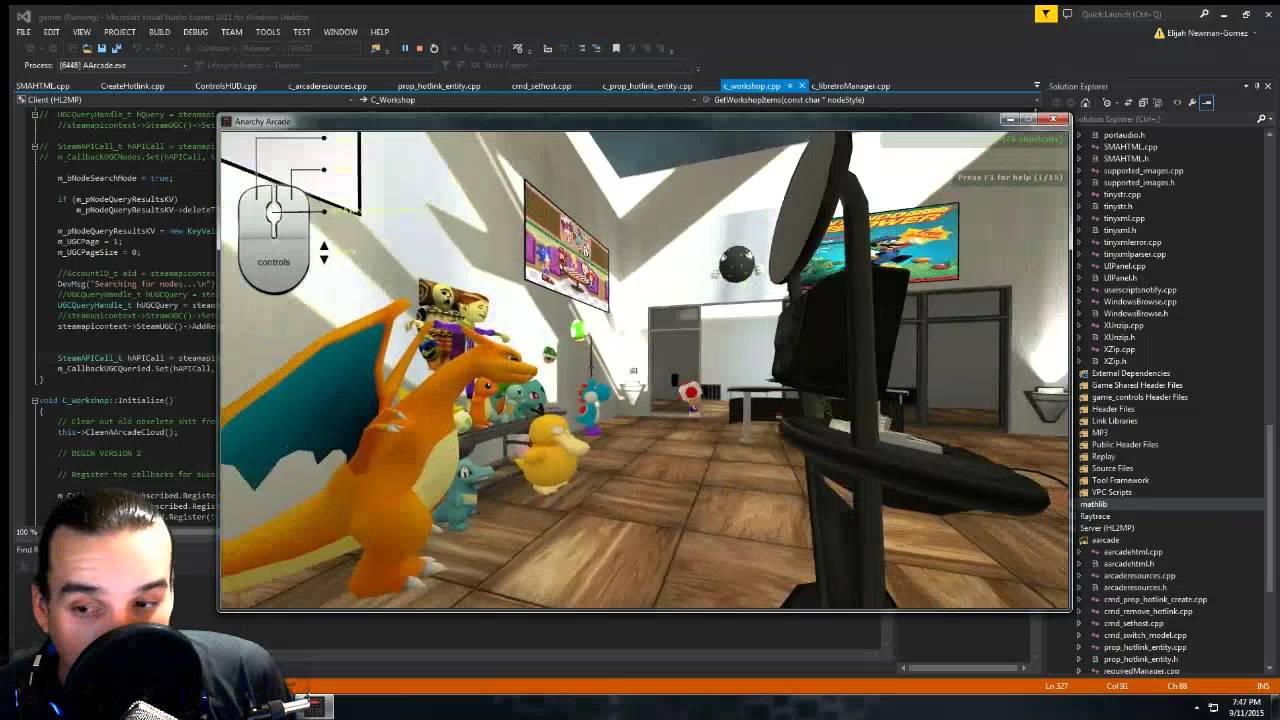Switch to c_libretroManager.cpp tab
This screenshot has height=720, width=1280.
point(850,86)
